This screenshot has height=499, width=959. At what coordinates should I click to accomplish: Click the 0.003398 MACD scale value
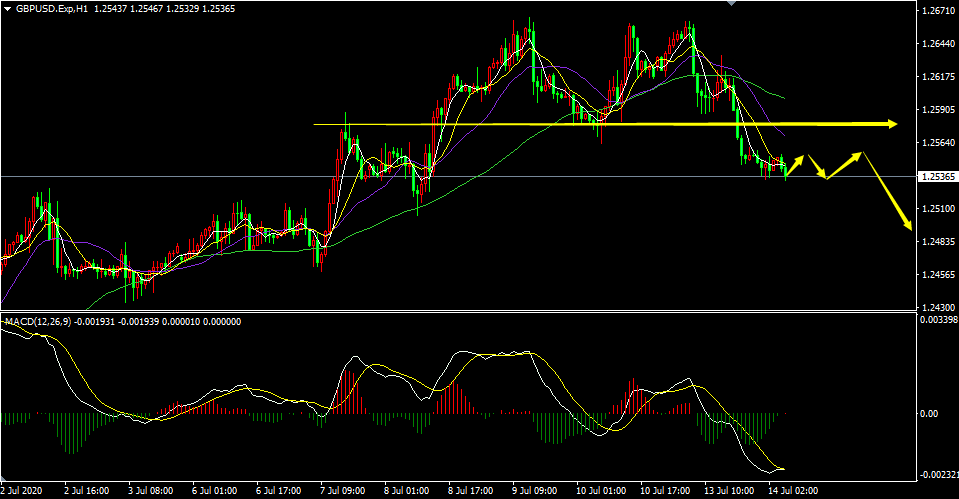(939, 320)
